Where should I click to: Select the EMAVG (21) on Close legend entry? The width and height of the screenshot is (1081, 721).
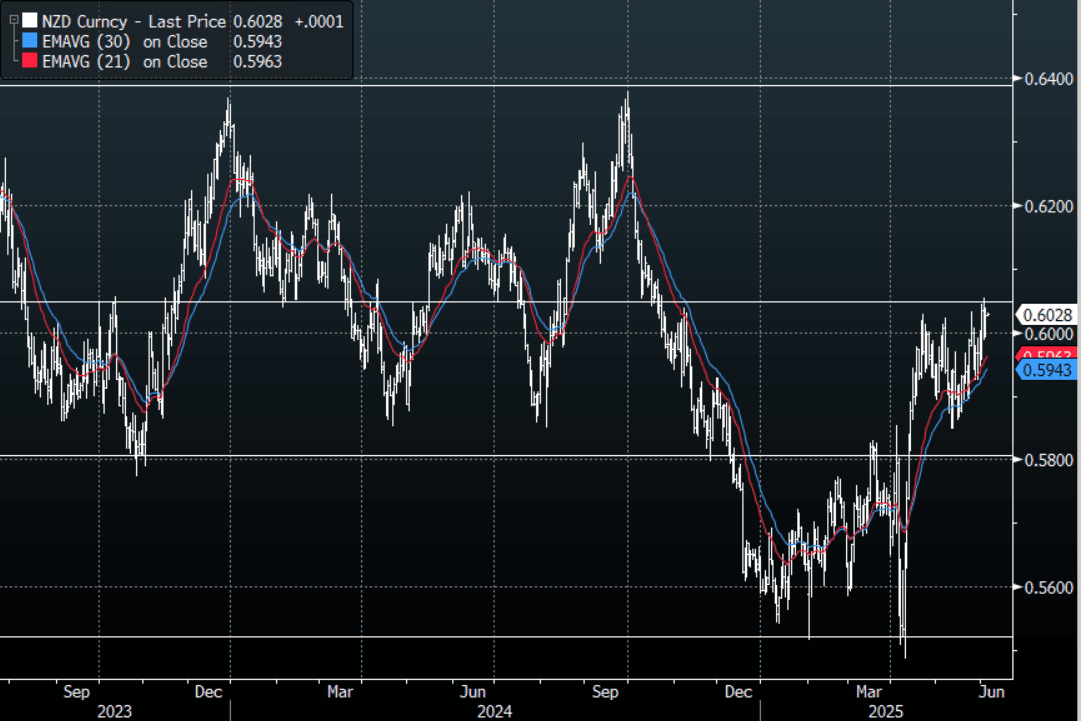tap(125, 62)
